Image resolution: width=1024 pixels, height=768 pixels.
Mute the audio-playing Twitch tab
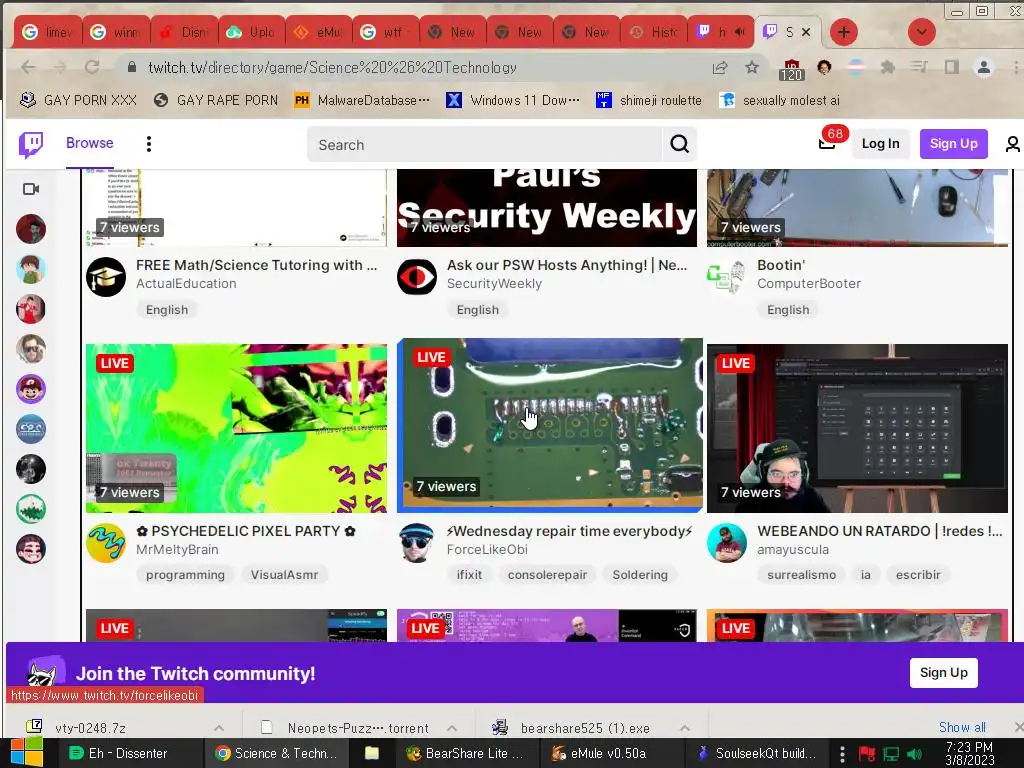click(739, 32)
